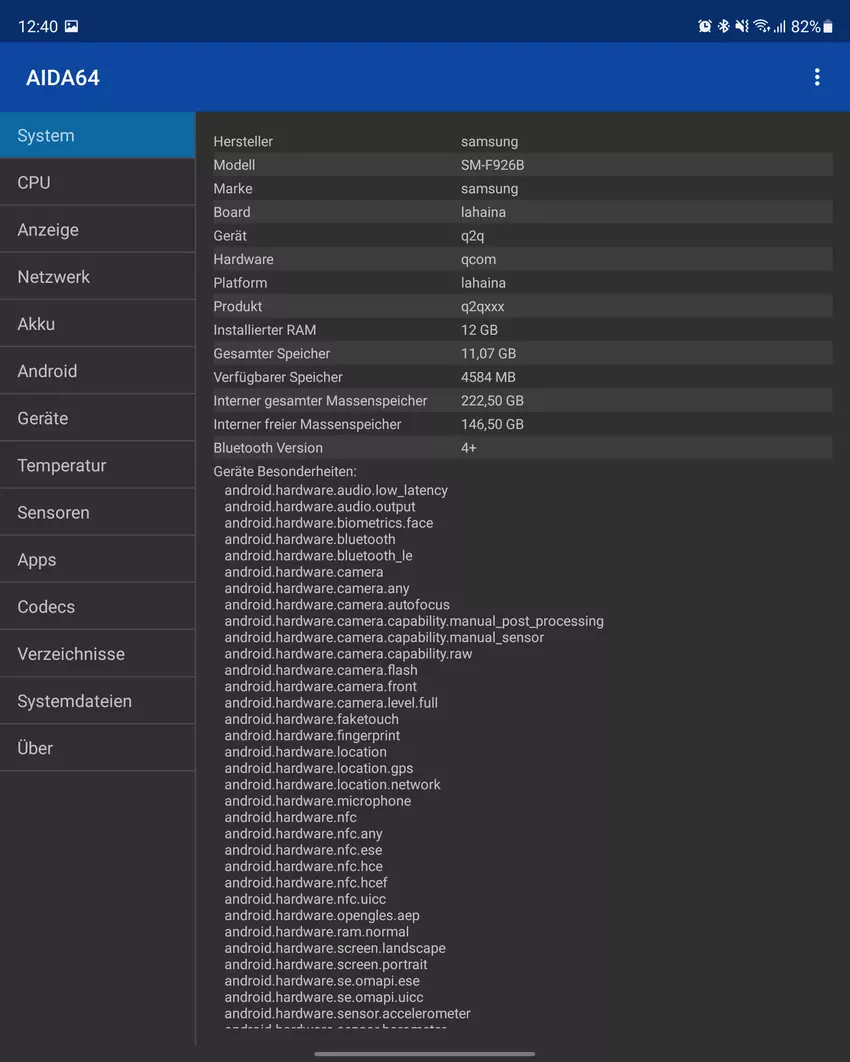Tap the muted sound status icon

(x=741, y=27)
